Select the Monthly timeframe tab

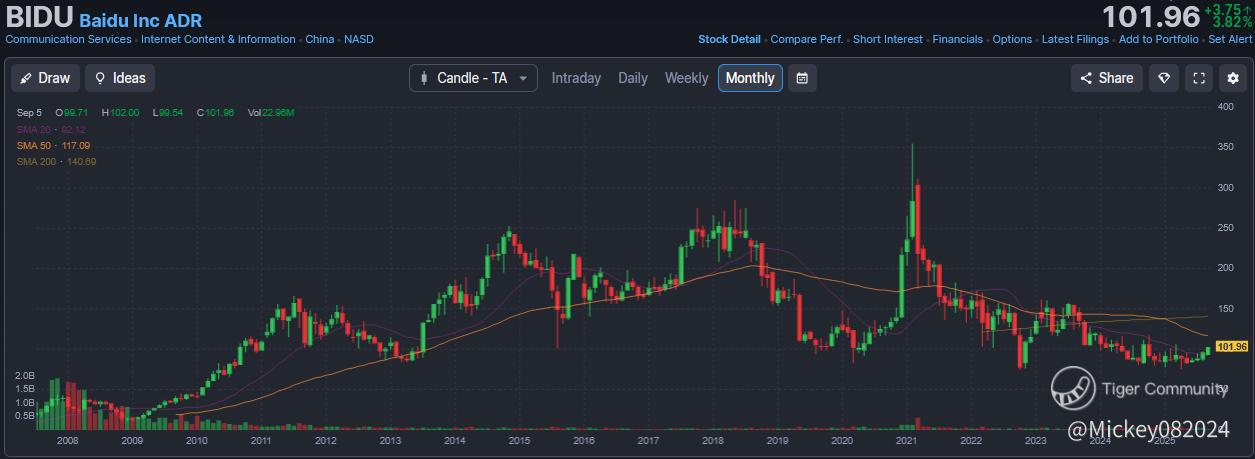[x=750, y=78]
